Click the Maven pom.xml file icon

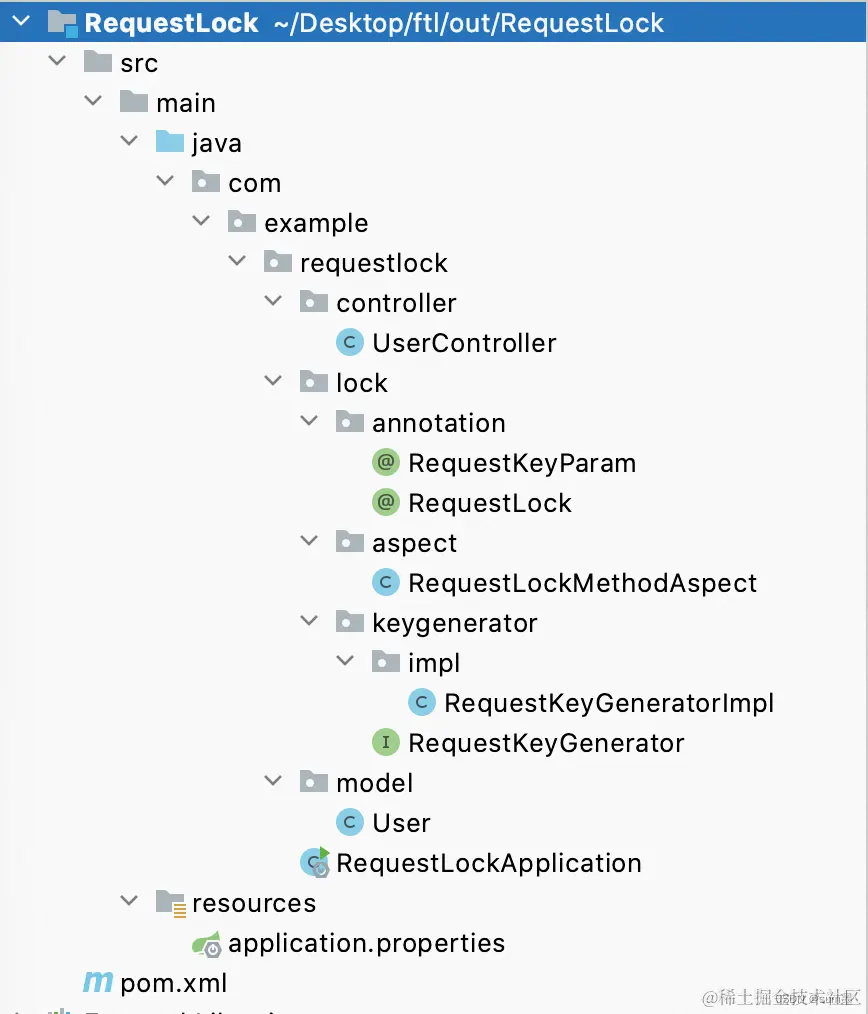click(x=98, y=983)
